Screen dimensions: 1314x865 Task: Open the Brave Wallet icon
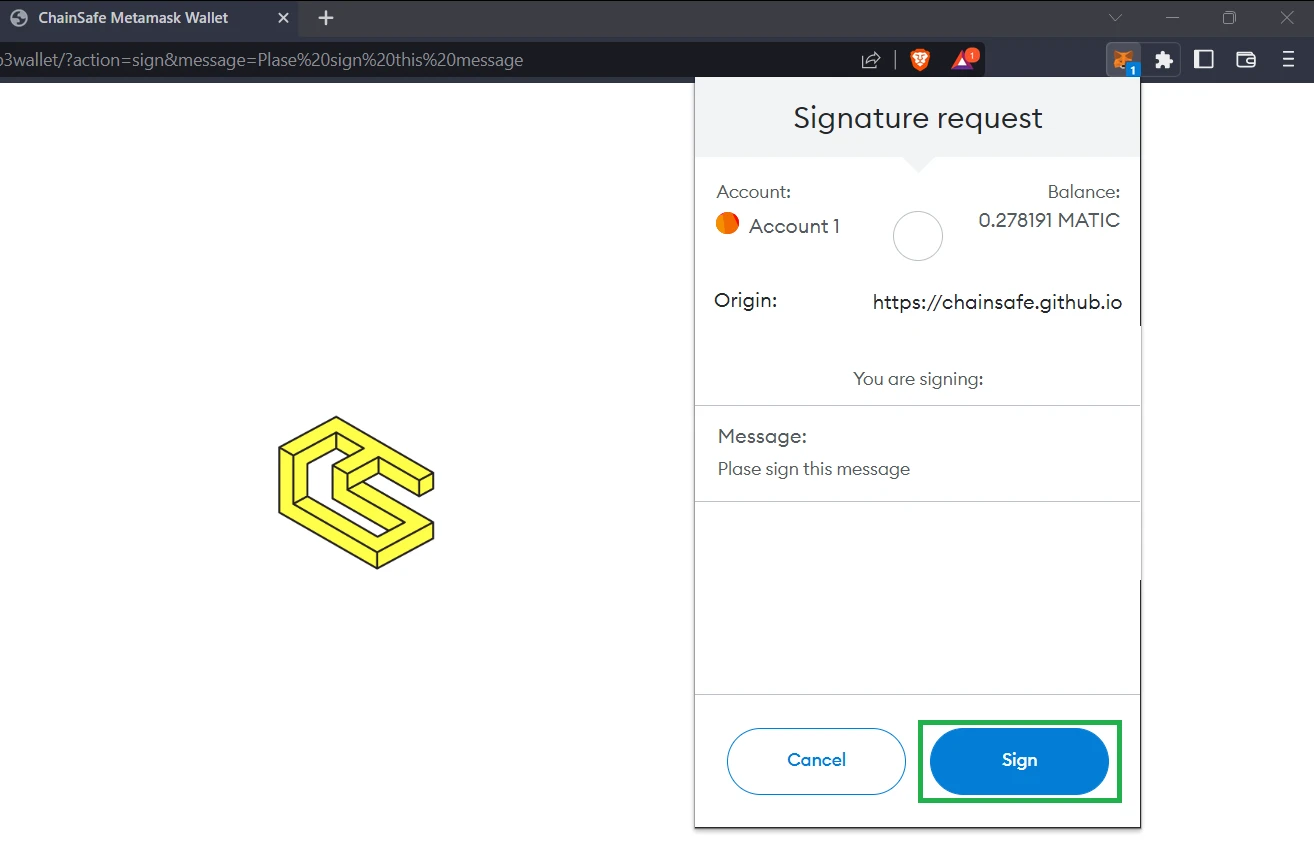point(1246,60)
